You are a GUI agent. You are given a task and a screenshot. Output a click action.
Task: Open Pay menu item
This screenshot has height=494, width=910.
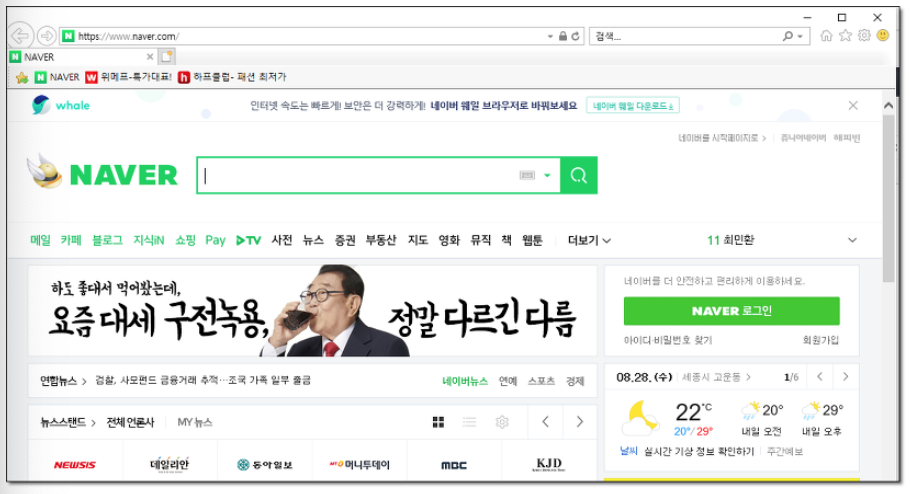pyautogui.click(x=215, y=240)
